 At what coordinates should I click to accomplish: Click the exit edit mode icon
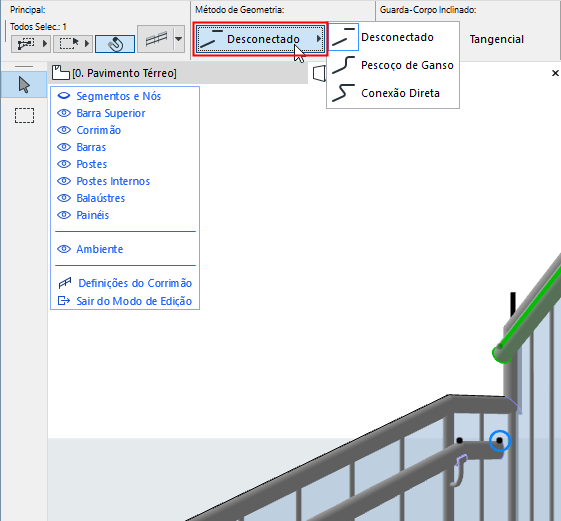tap(64, 301)
